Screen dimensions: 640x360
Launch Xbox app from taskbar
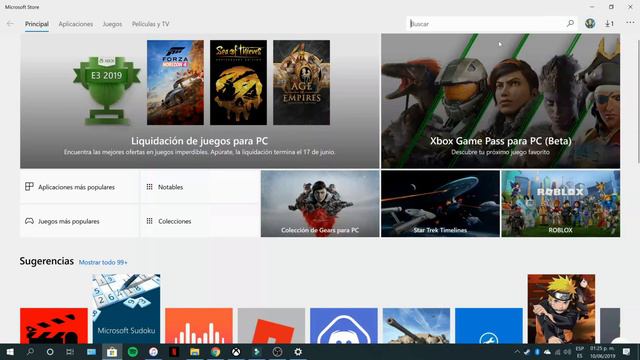coord(236,352)
